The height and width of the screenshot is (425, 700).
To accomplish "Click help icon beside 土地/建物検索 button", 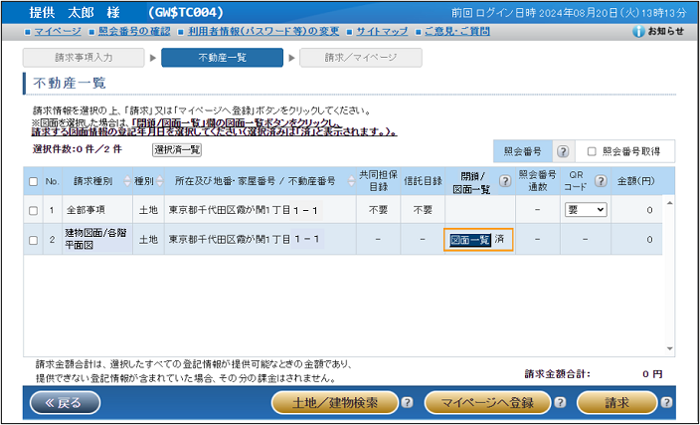I will tap(407, 403).
